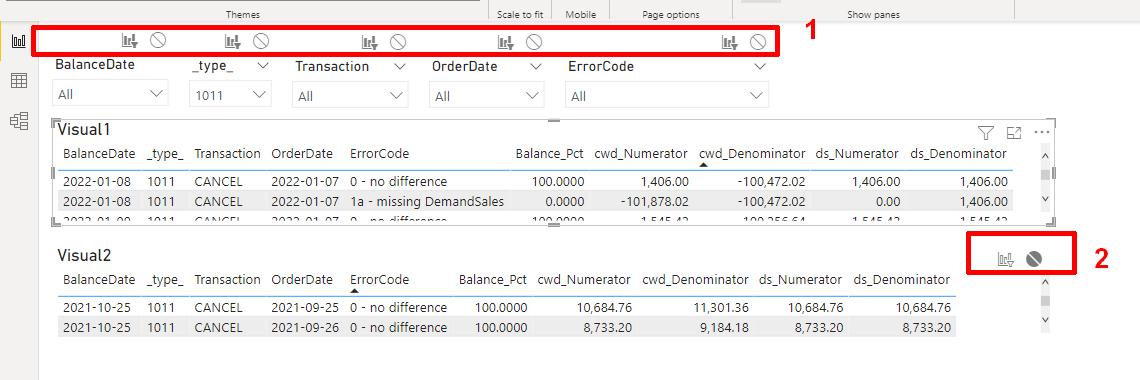Click Visual2 scrollbar thumb
1140x380 pixels.
(x=1045, y=301)
